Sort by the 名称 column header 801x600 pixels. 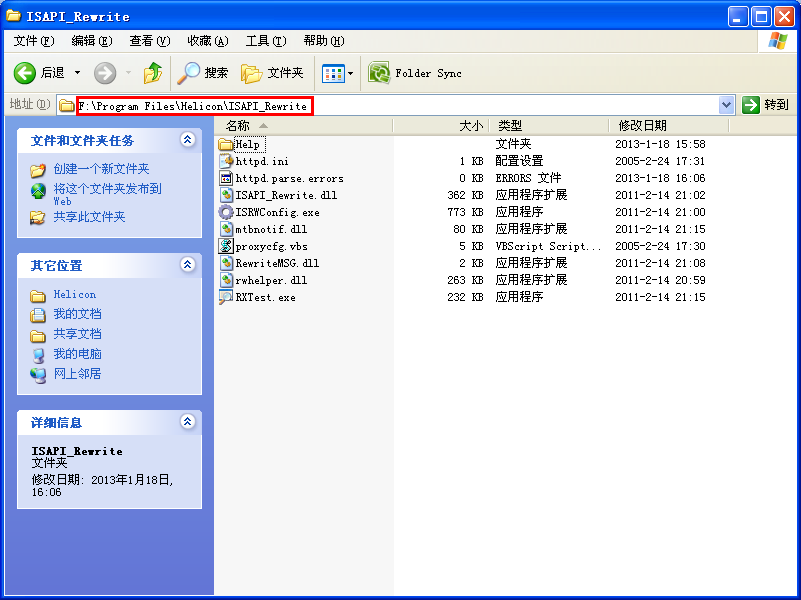[x=304, y=126]
